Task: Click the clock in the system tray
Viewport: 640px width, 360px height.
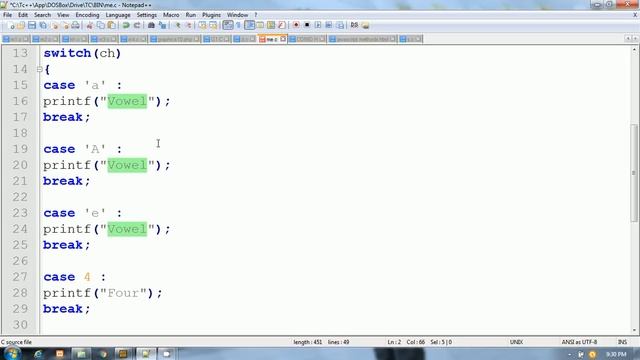Action: (x=616, y=354)
